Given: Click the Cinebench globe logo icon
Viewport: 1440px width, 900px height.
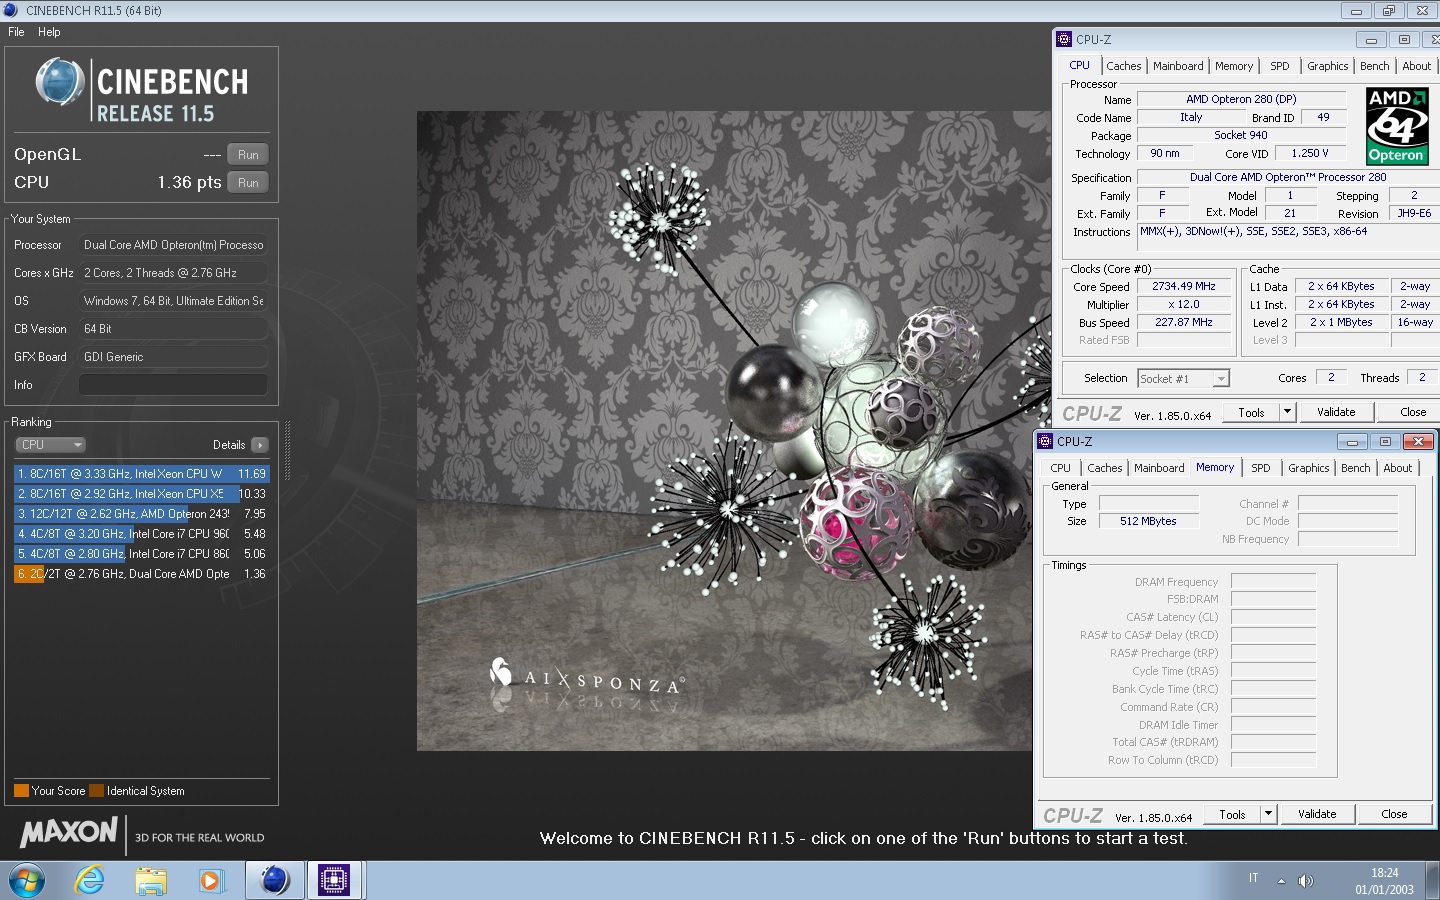Looking at the screenshot, I should pos(60,82).
